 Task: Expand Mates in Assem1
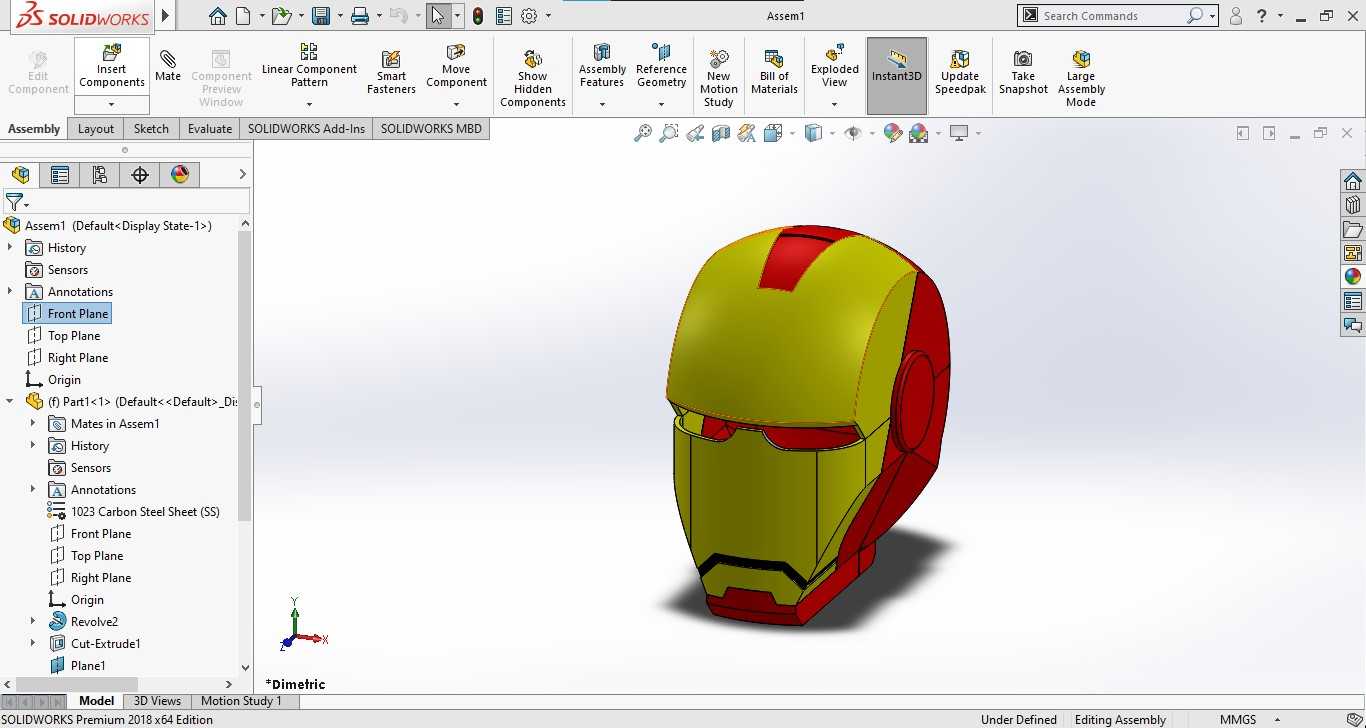tap(33, 423)
